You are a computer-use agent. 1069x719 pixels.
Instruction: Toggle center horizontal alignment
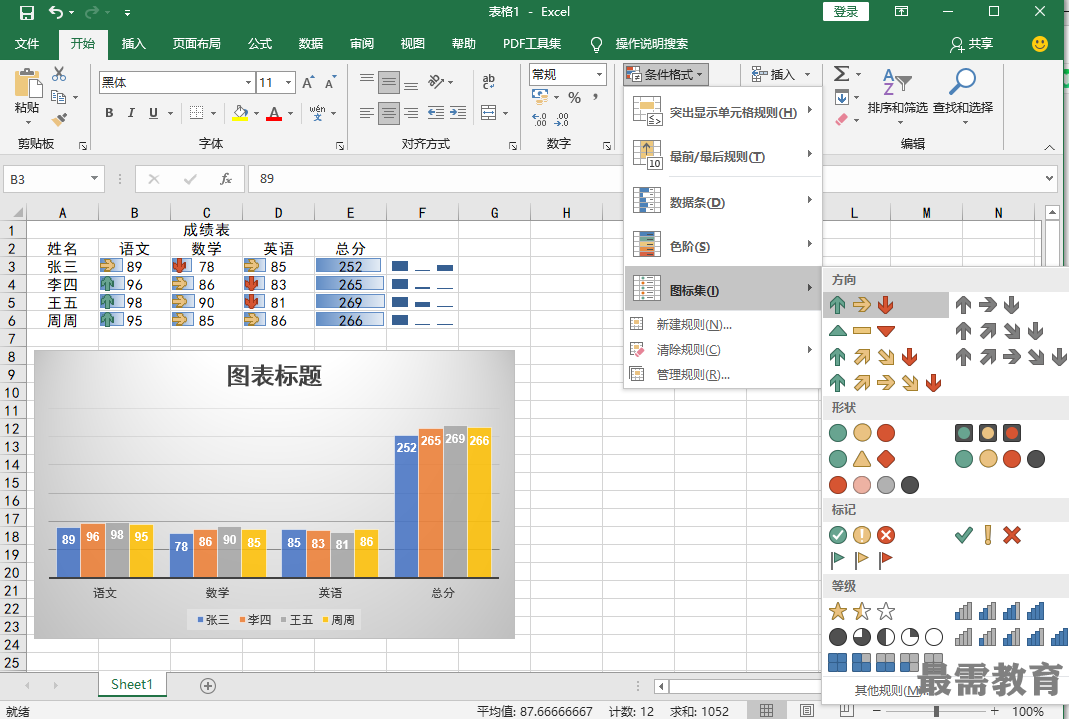click(389, 113)
